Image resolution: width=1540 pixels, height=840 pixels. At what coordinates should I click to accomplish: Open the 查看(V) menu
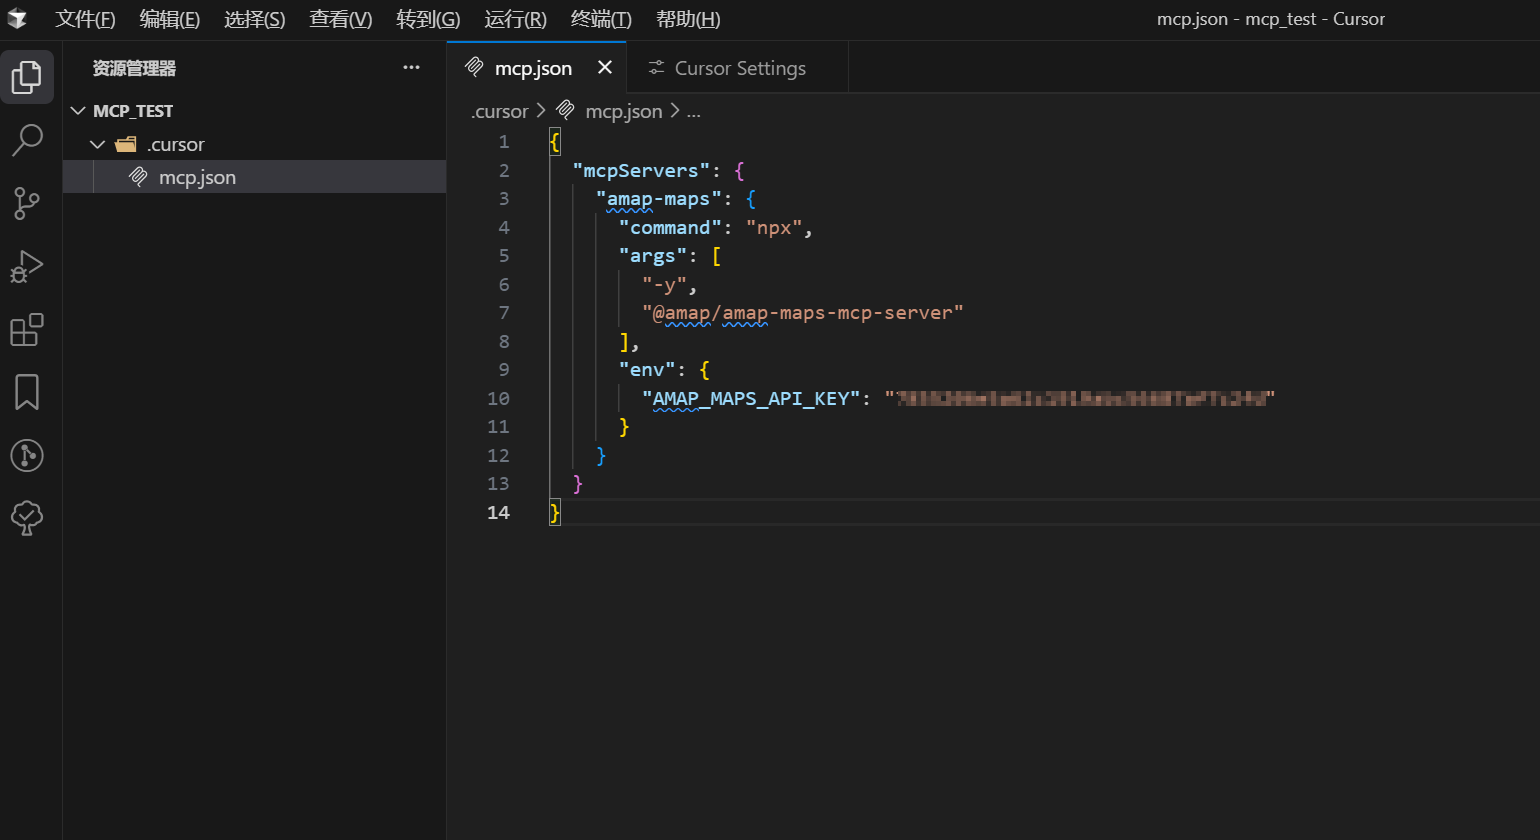click(x=341, y=19)
